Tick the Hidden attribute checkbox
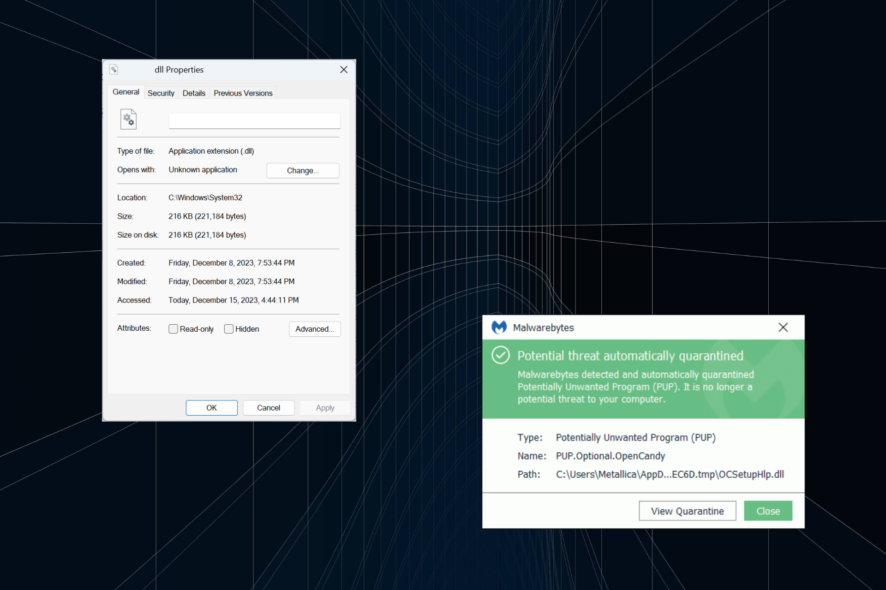886x590 pixels. tap(229, 329)
